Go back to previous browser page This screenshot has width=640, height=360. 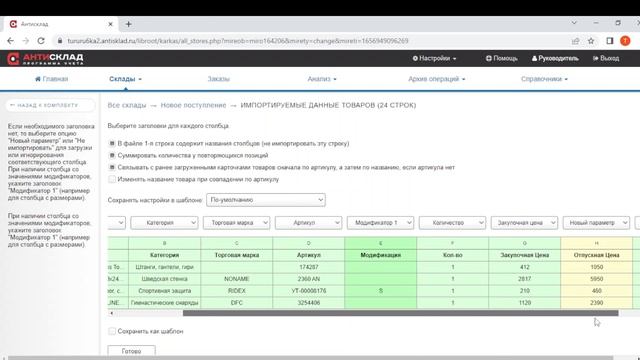point(11,41)
